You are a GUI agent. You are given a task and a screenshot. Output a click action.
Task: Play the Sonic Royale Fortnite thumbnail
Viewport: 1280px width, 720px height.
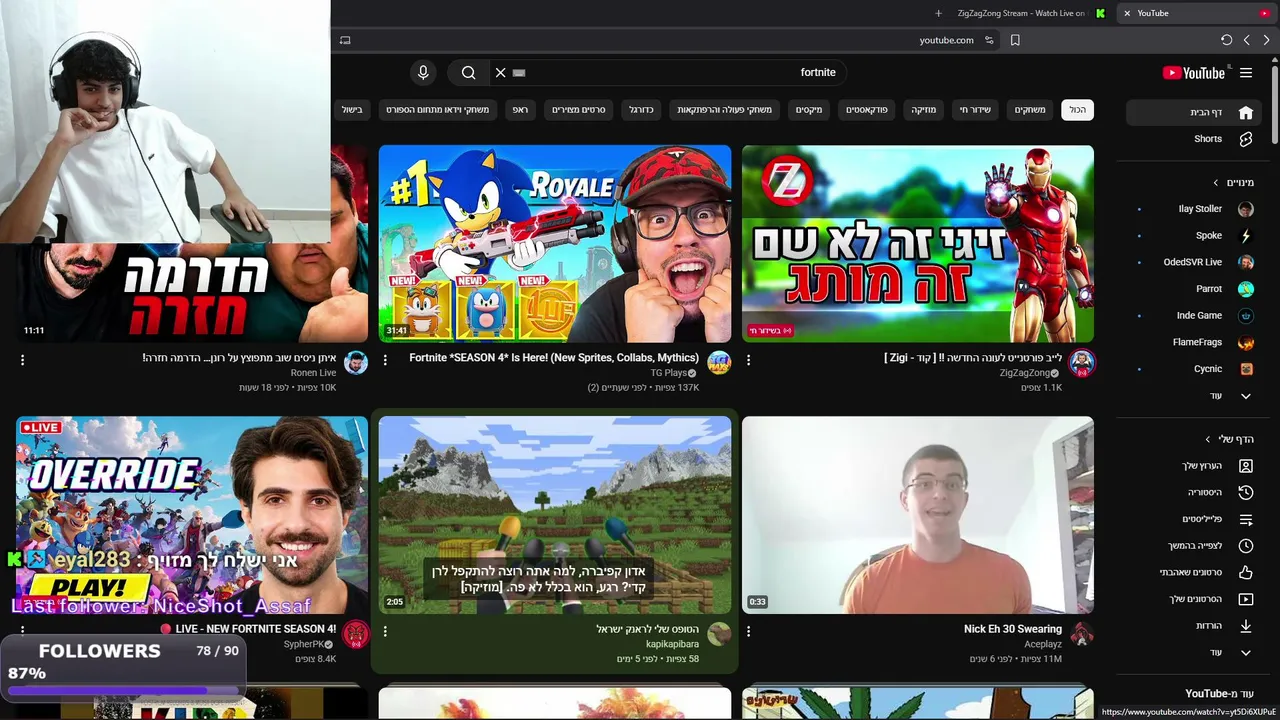[555, 243]
